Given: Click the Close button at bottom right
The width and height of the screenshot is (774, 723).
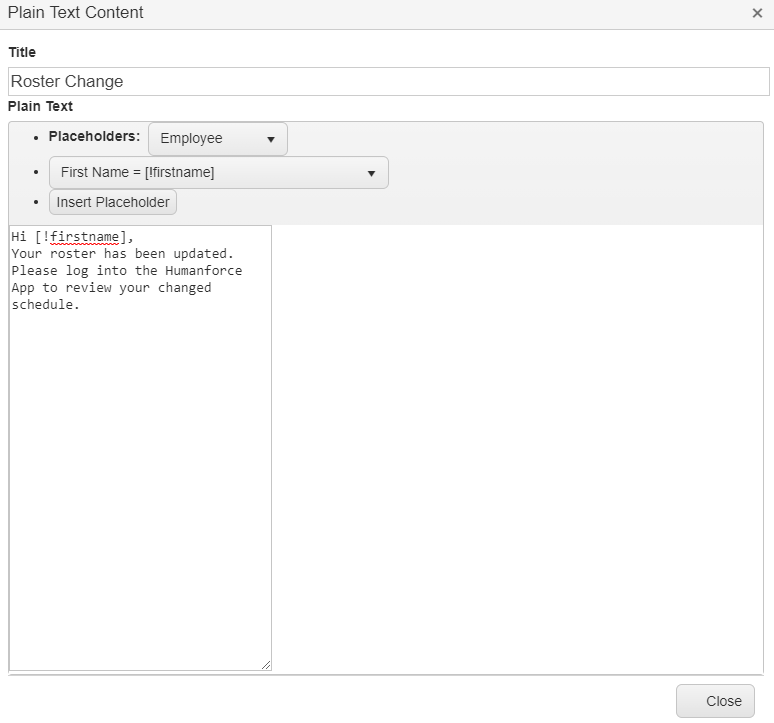Looking at the screenshot, I should [714, 701].
